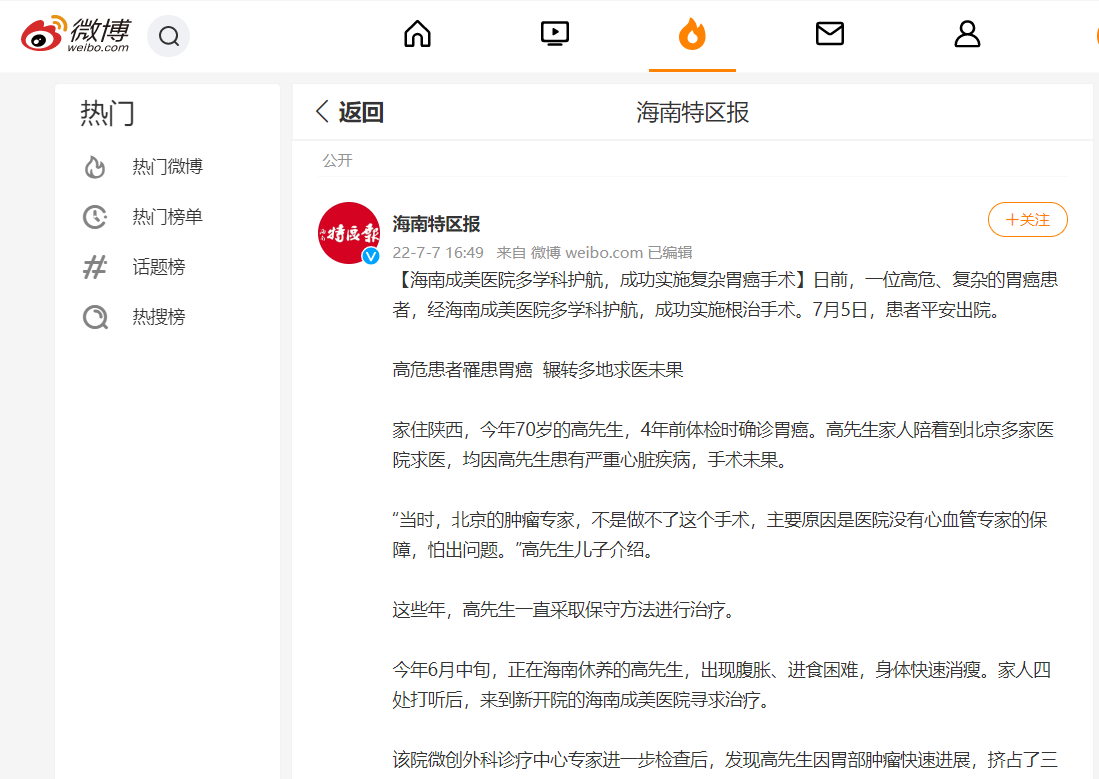Screen dimensions: 1099x779
Task: Follow account with +关注 button
Action: click(x=1028, y=219)
